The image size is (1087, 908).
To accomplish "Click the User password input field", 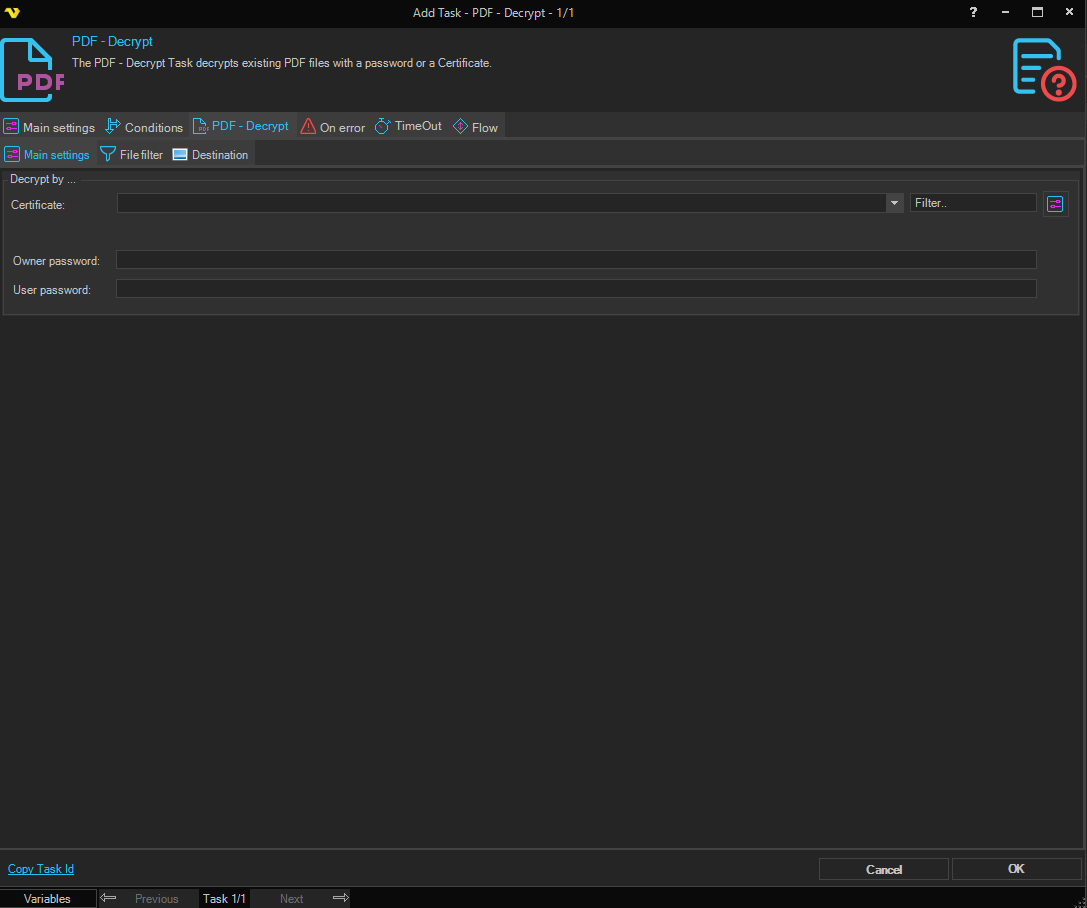I will click(576, 289).
